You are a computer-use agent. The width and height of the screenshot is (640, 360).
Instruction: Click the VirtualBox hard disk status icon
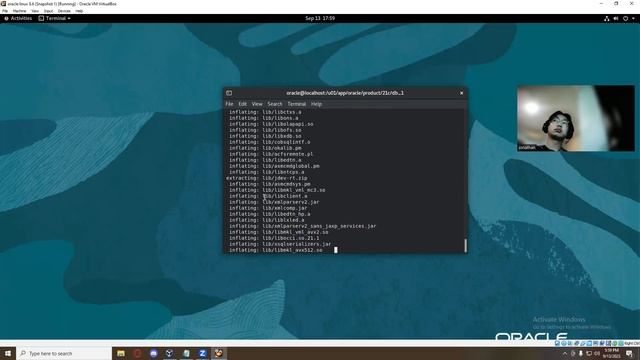pos(557,343)
